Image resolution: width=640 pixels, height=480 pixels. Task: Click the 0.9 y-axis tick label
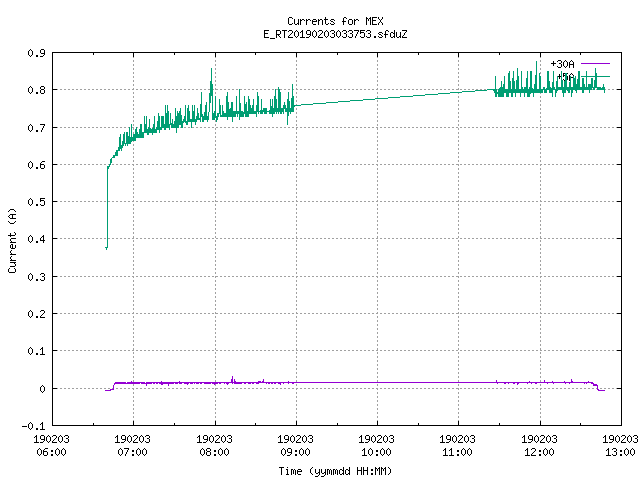pos(36,53)
